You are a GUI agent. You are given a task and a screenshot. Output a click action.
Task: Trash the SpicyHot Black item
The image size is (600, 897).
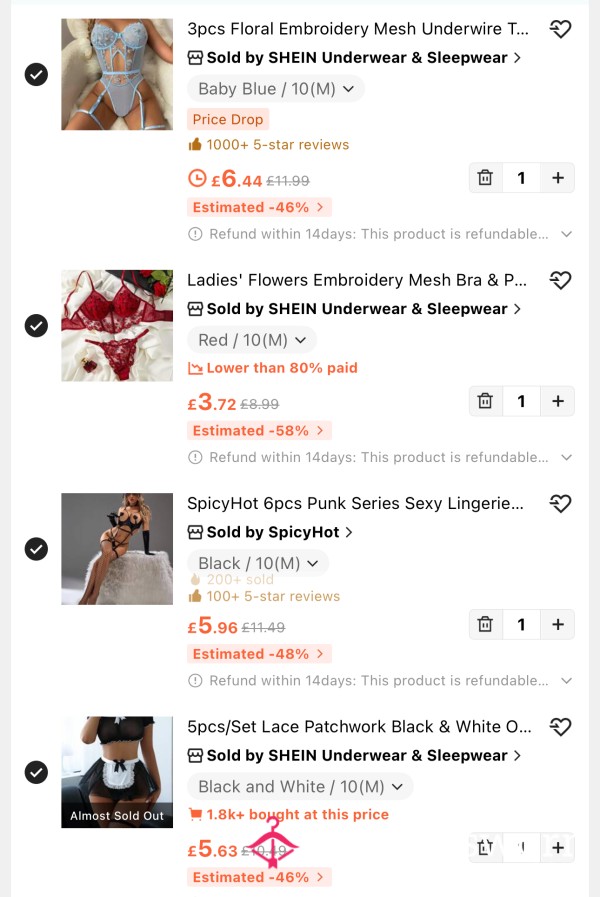click(485, 624)
